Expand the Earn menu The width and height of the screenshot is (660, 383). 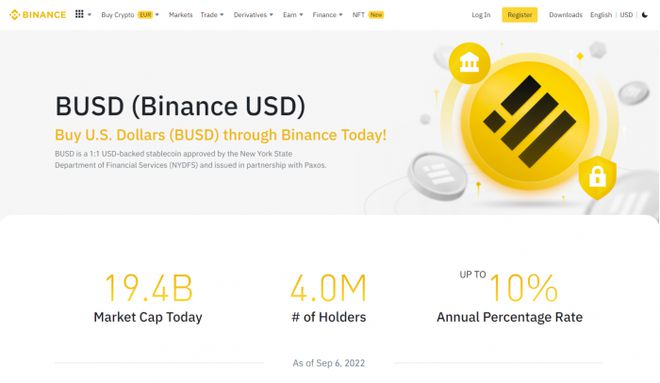[x=293, y=15]
